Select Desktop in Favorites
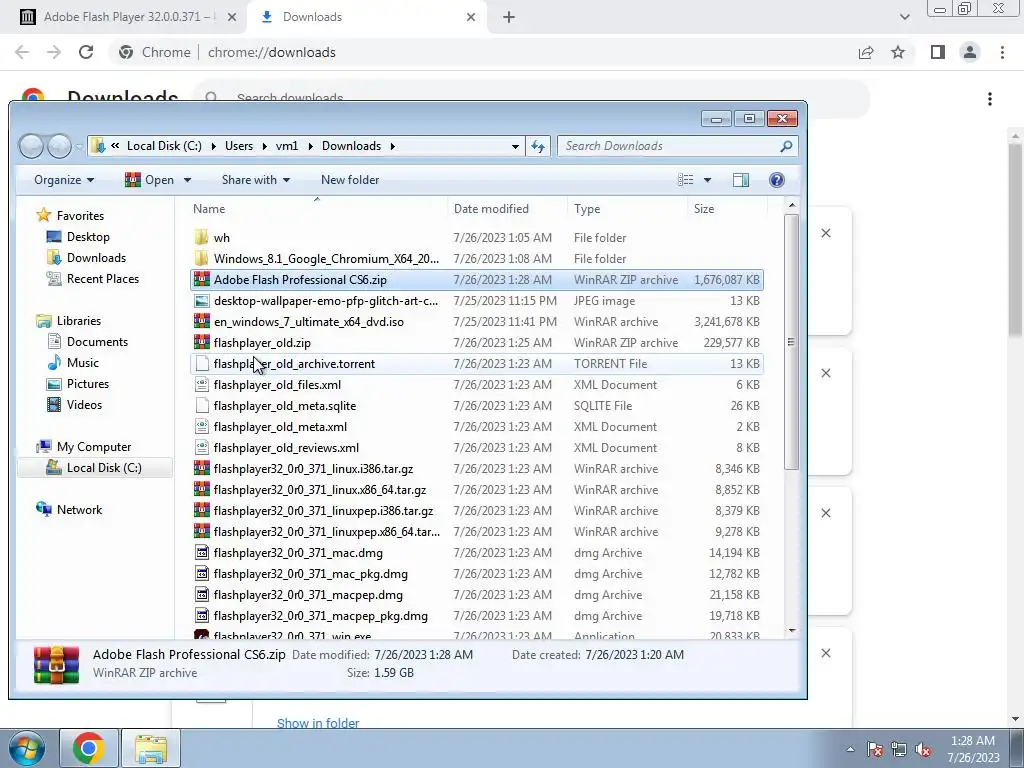 88,237
